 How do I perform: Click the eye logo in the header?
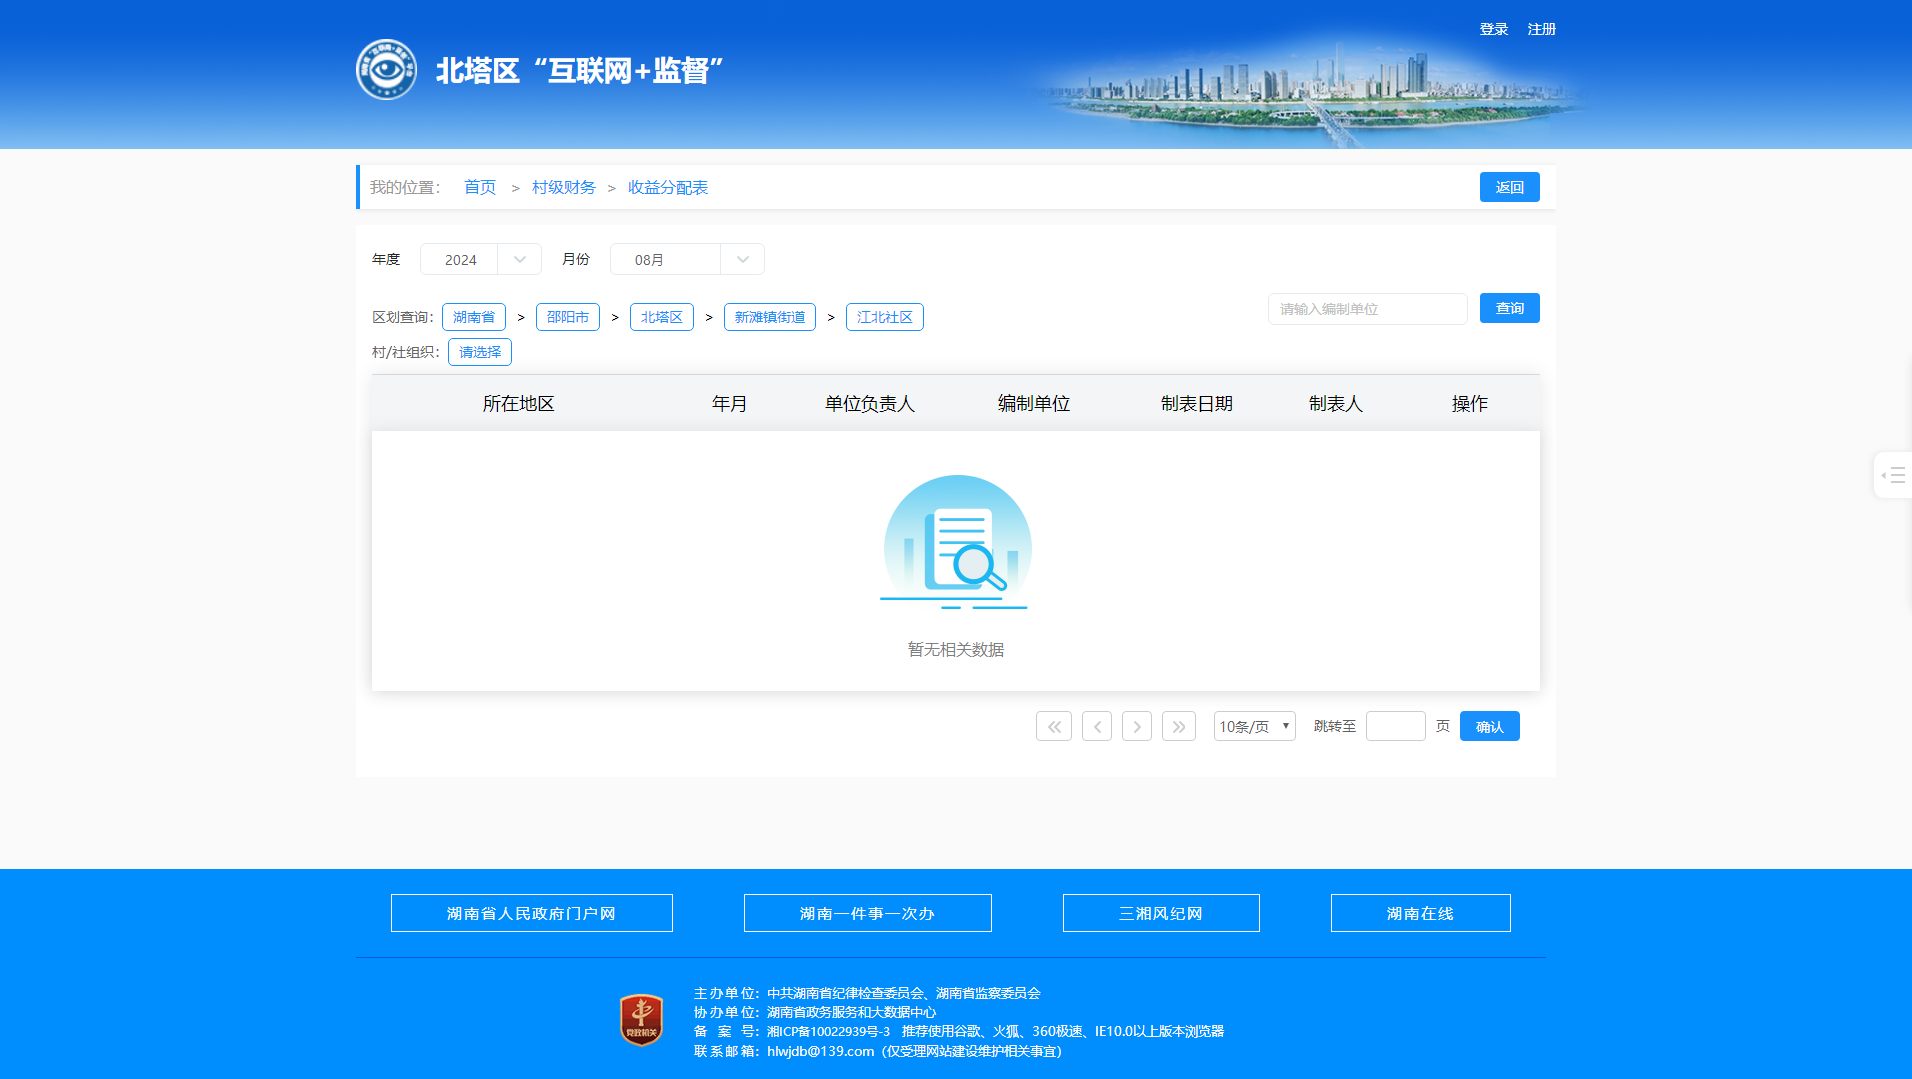click(x=386, y=70)
